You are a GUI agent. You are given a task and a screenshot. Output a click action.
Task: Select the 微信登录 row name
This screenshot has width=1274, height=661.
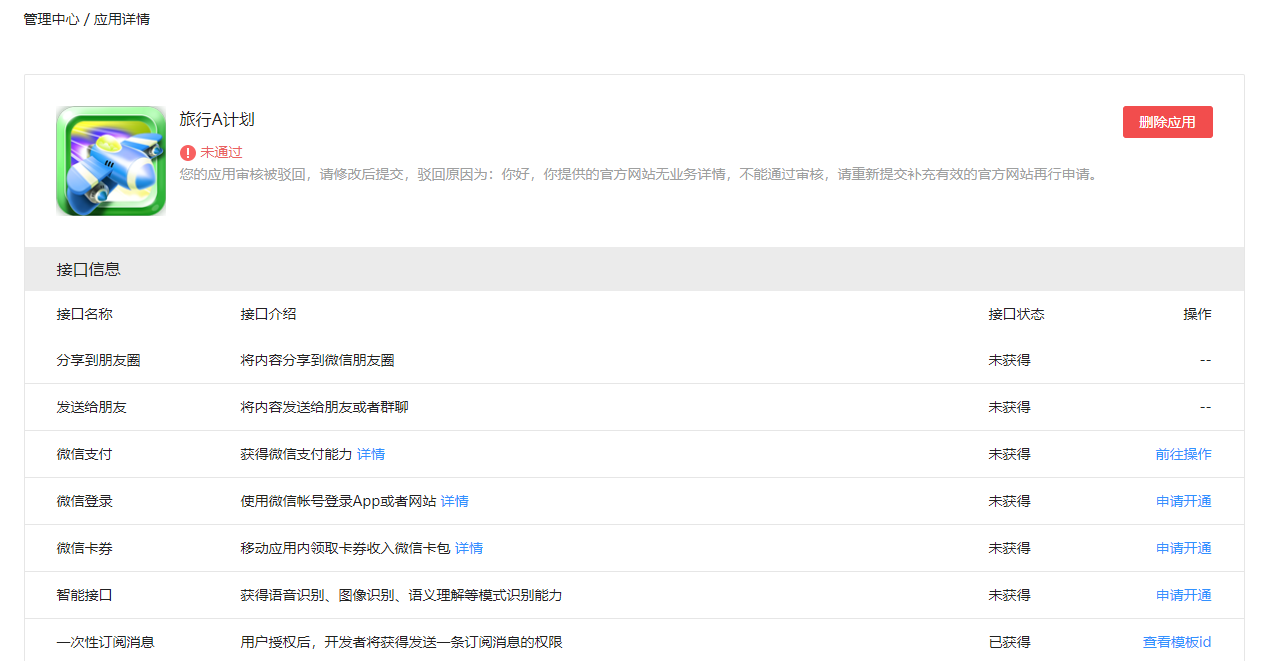tap(85, 501)
